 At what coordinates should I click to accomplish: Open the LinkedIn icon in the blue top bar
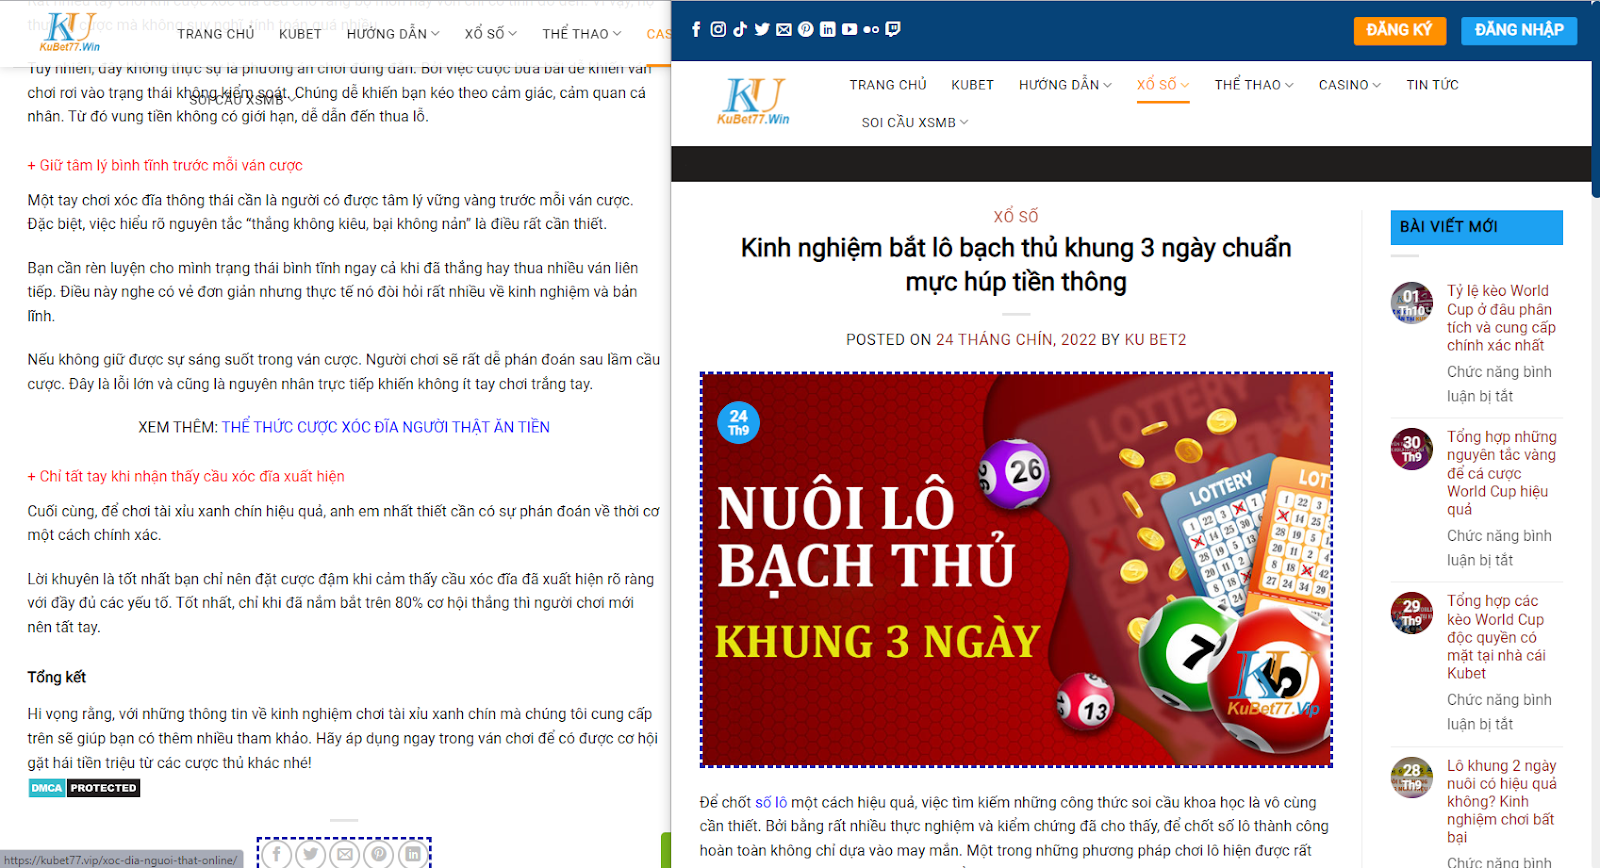(x=828, y=29)
